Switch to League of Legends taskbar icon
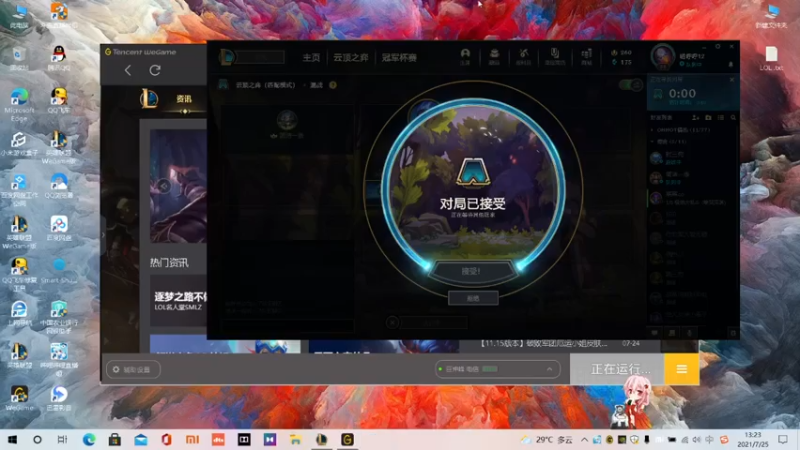 click(321, 439)
